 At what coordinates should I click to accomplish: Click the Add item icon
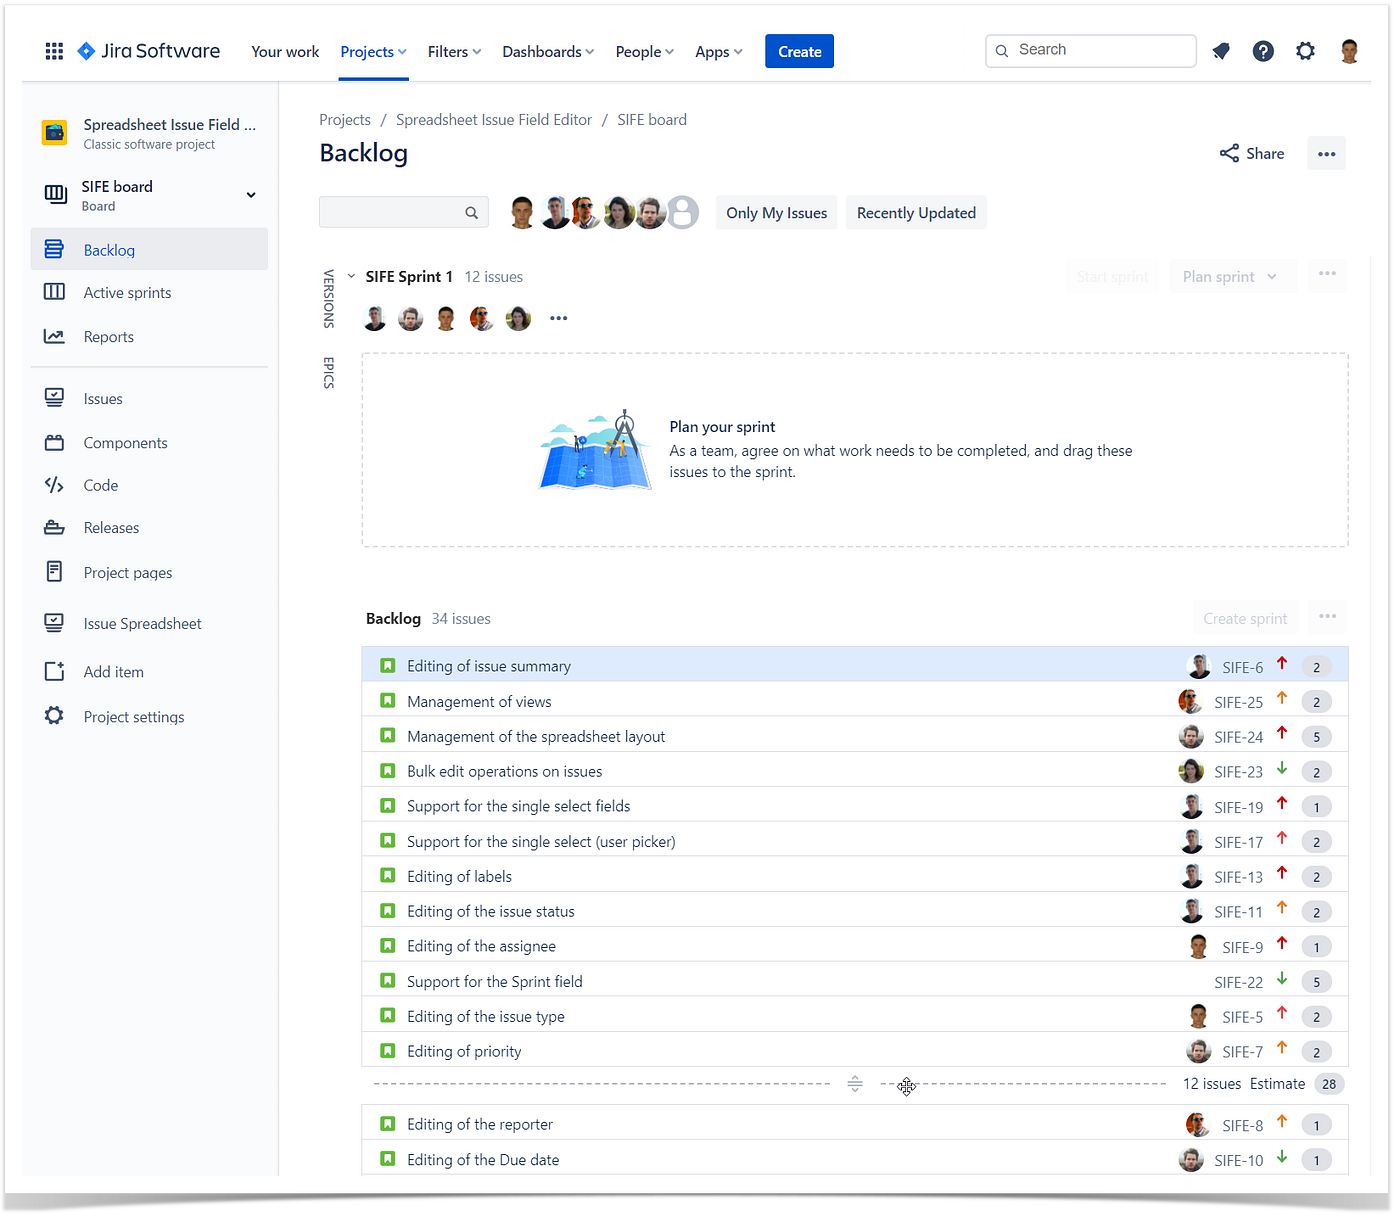coord(54,671)
